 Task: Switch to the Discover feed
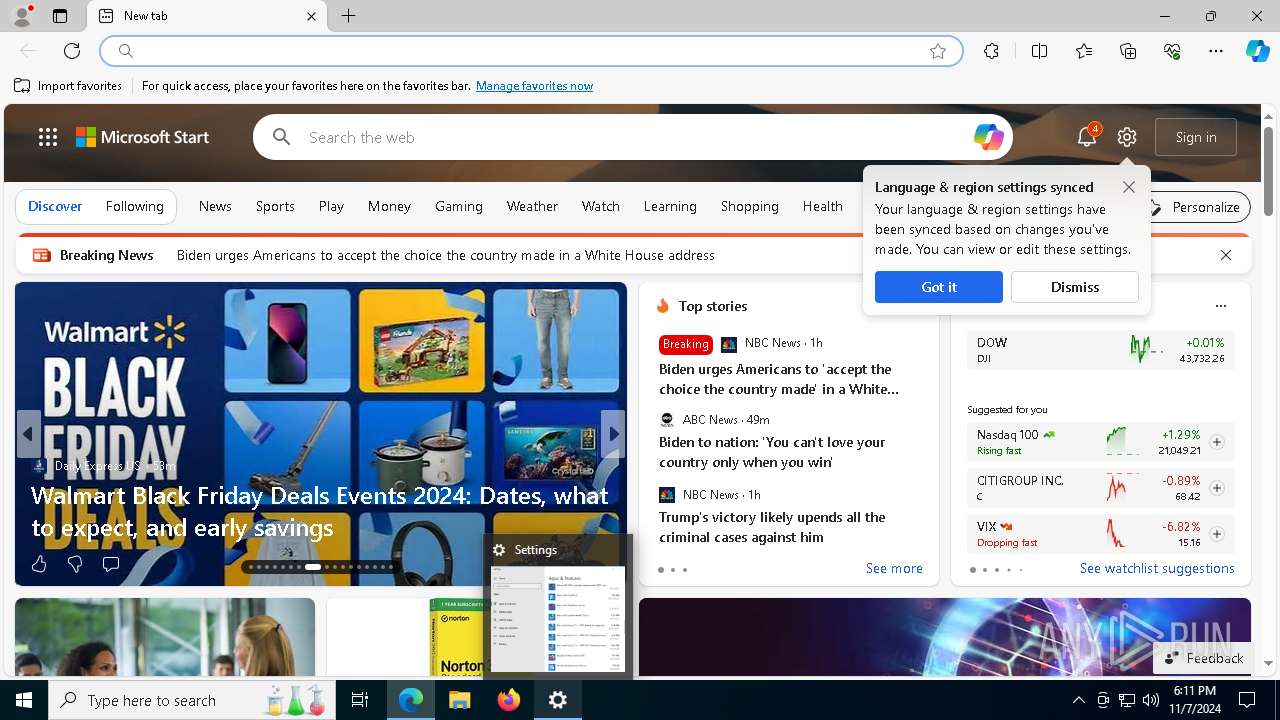click(55, 206)
